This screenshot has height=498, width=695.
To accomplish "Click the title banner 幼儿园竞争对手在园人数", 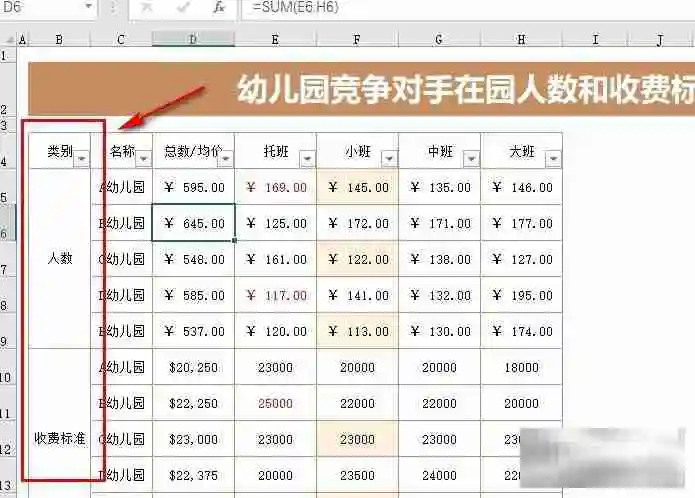I will pyautogui.click(x=362, y=89).
